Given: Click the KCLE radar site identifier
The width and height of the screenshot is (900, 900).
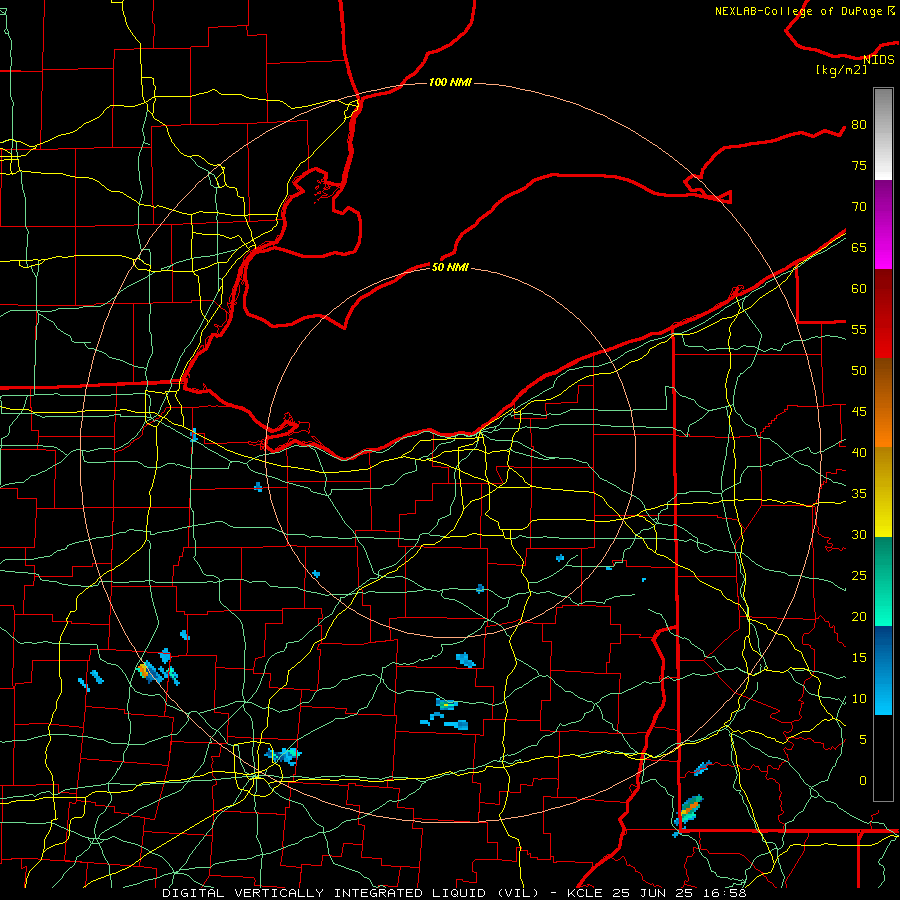Looking at the screenshot, I should click(x=585, y=893).
